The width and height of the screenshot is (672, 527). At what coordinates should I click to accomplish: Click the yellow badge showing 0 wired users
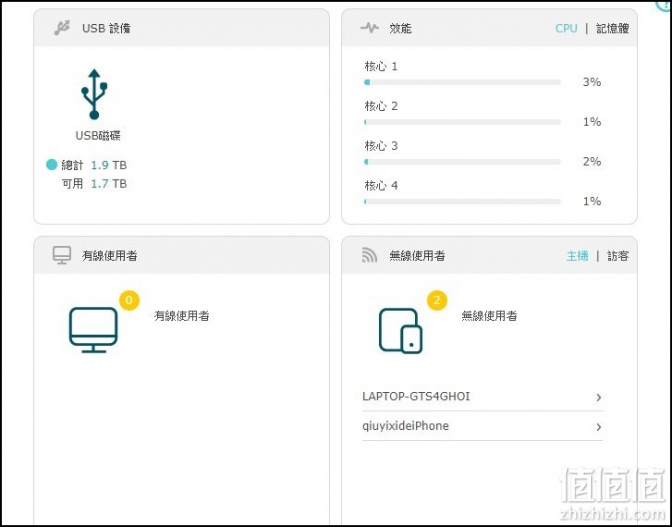(129, 300)
